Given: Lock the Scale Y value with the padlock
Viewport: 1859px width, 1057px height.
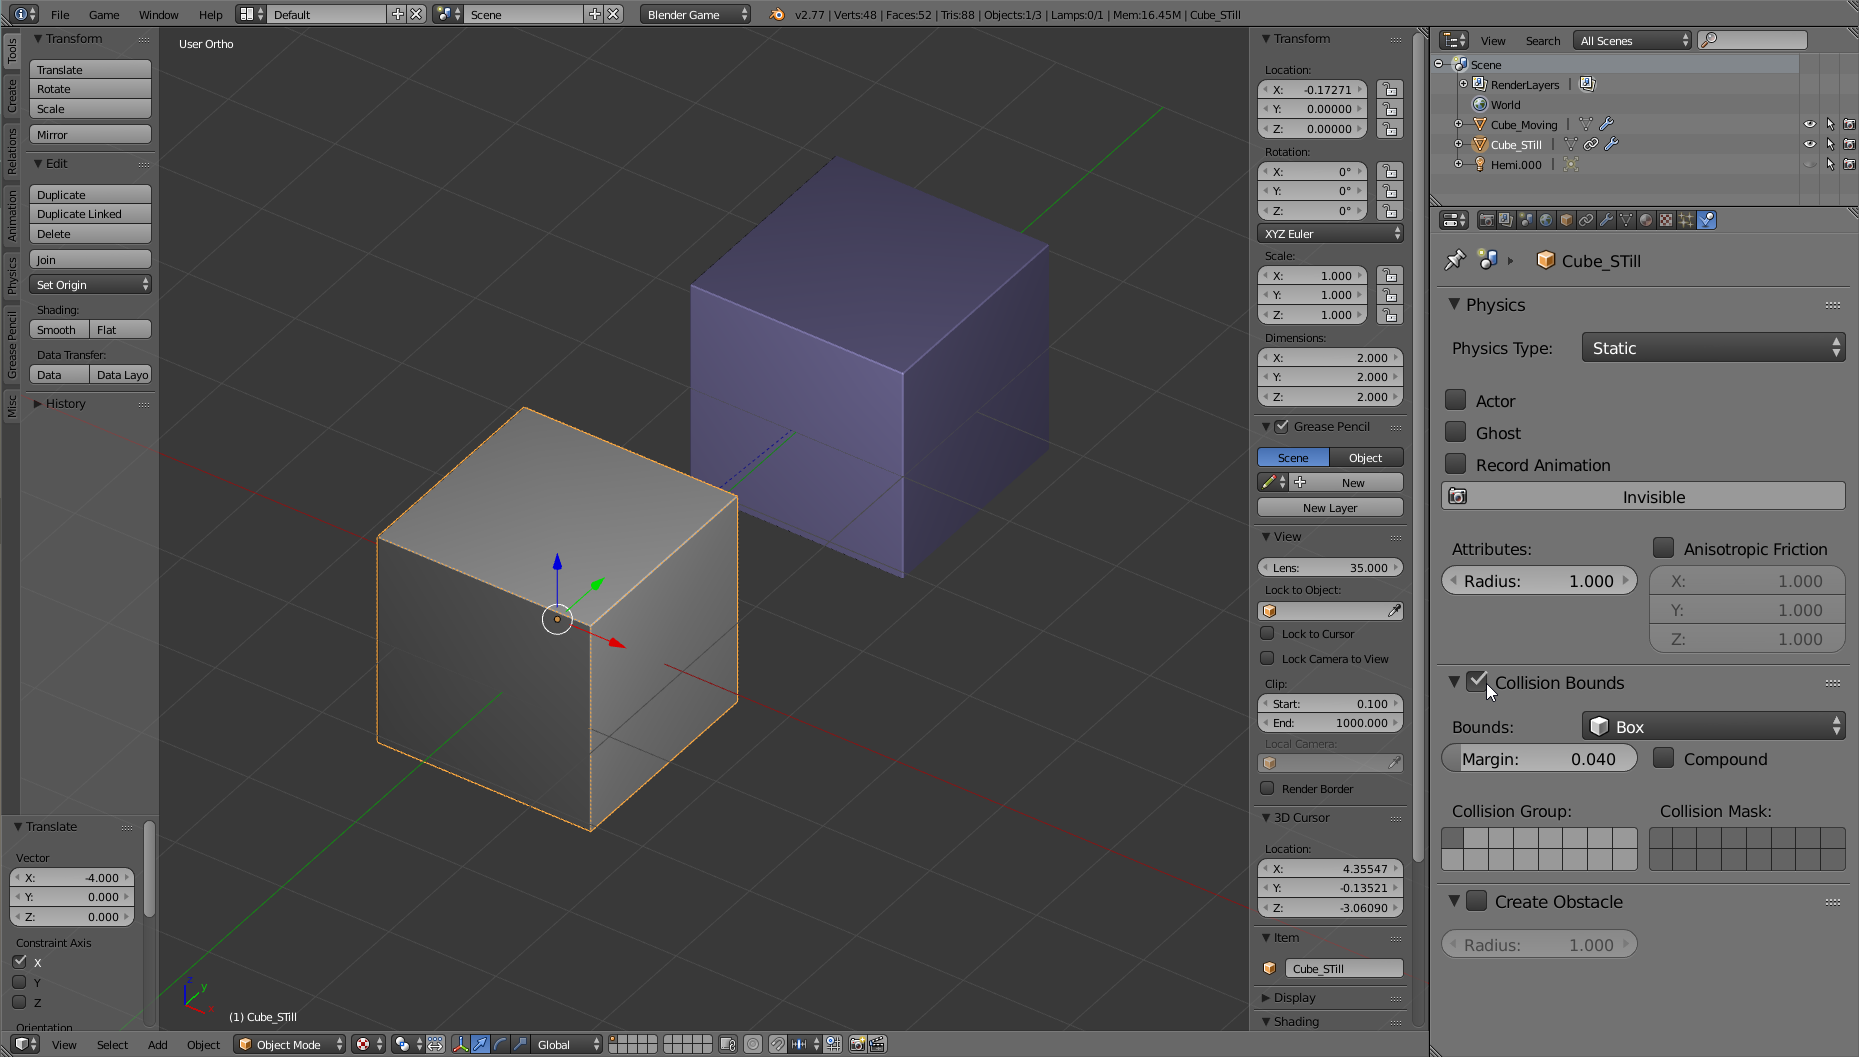Looking at the screenshot, I should [1389, 295].
